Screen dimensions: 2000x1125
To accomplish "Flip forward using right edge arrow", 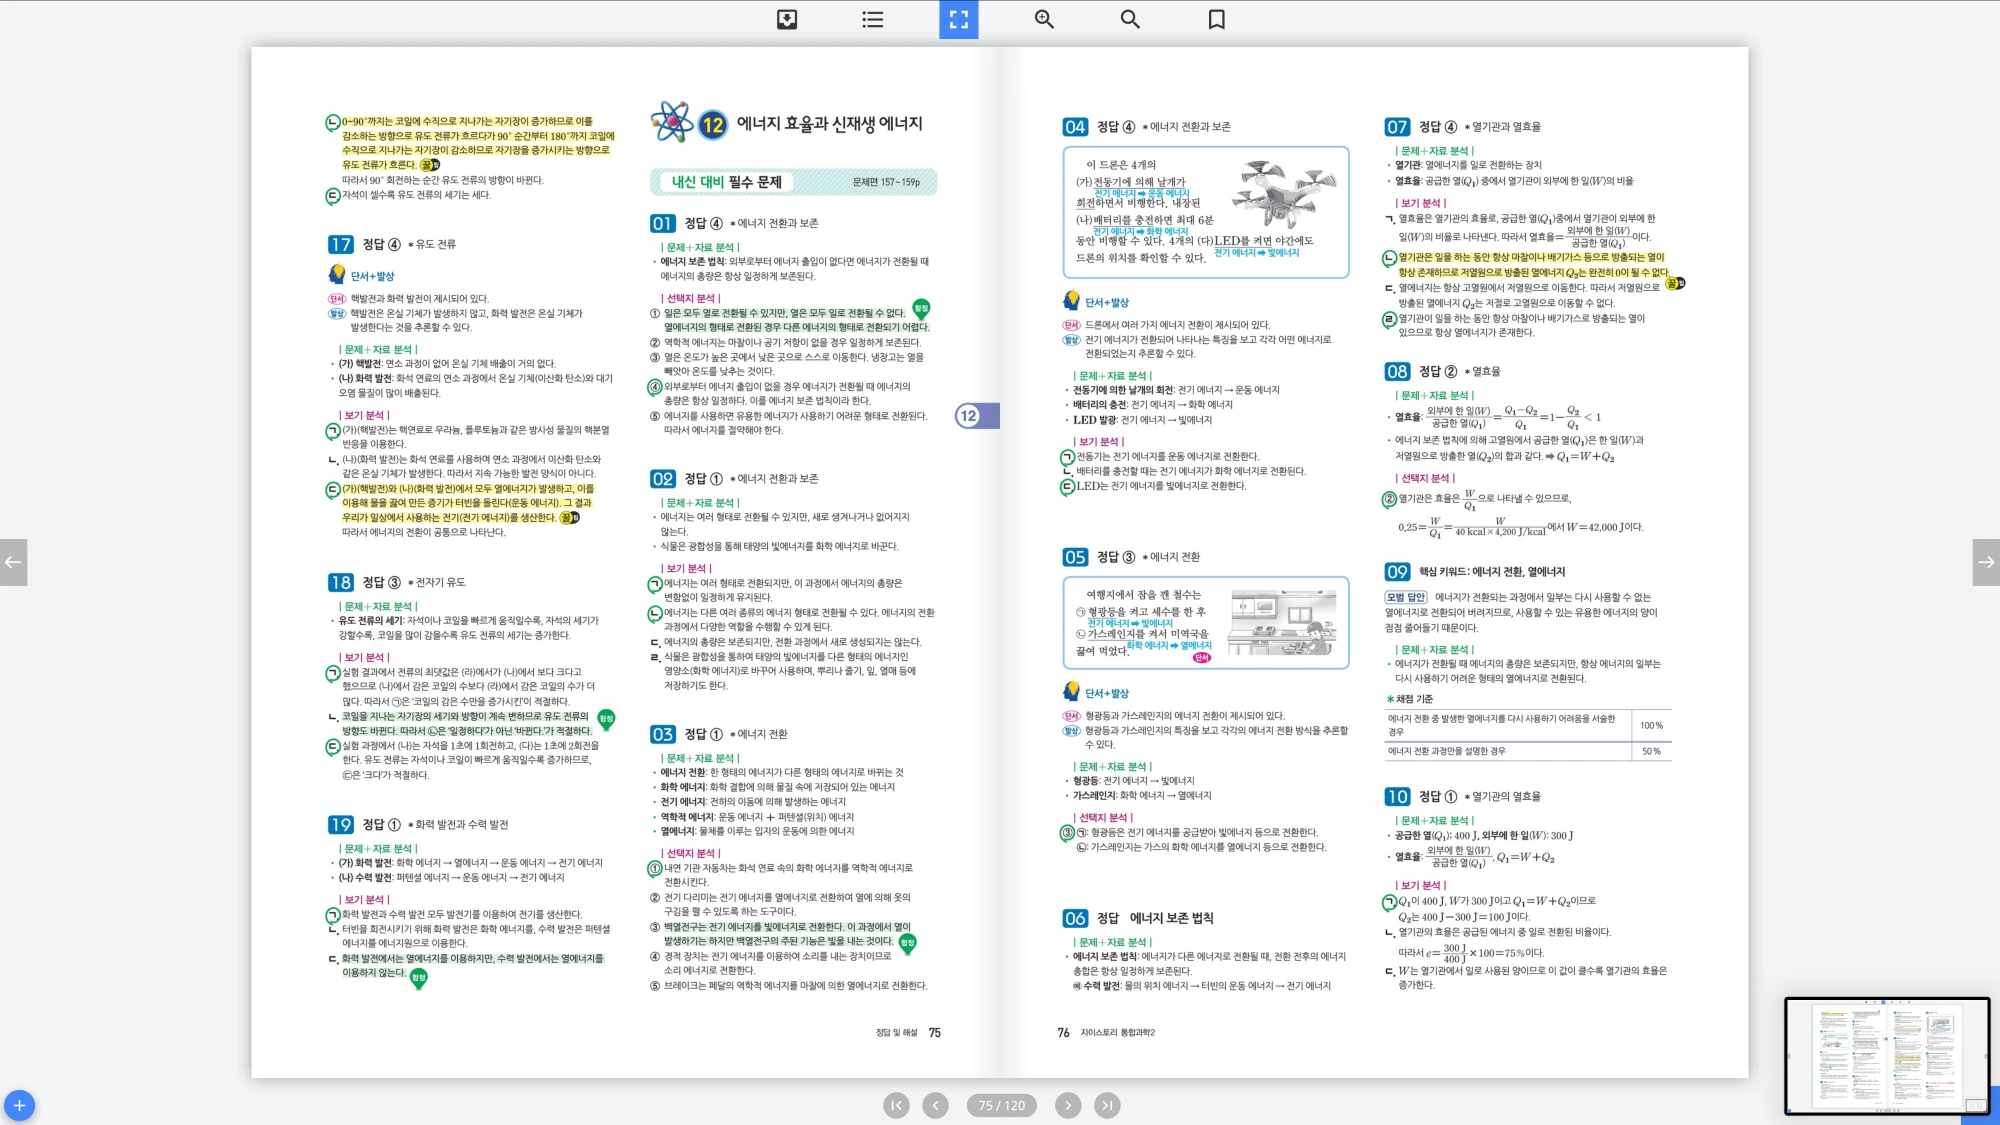I will (x=1986, y=562).
